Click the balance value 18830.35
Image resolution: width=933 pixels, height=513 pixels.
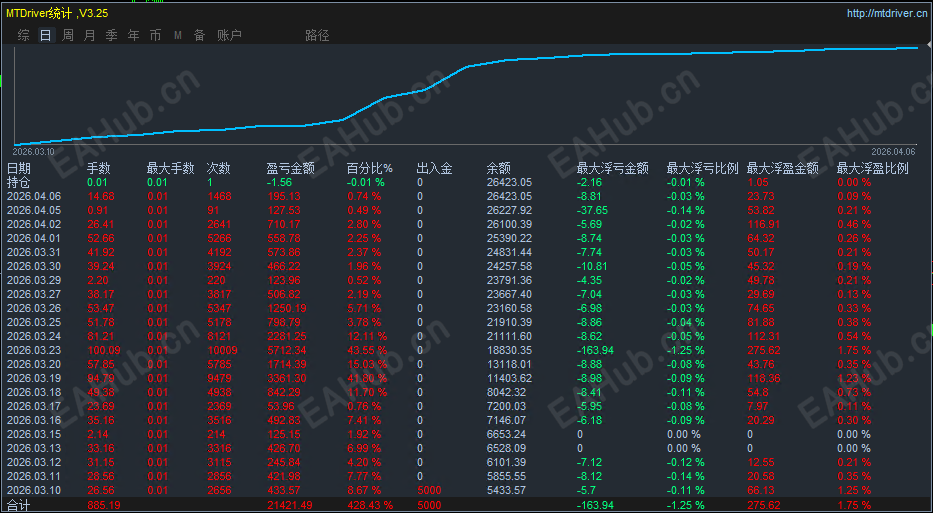[x=509, y=350]
